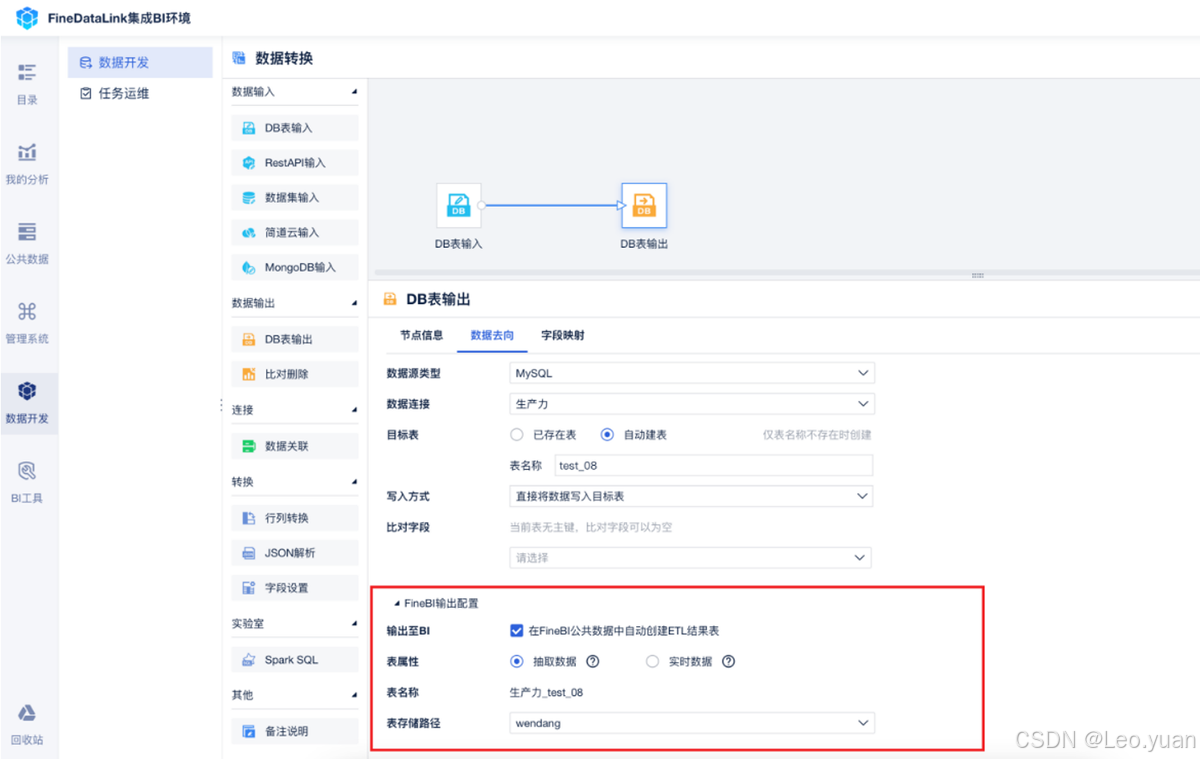Select the 实时数据 radio button
The width and height of the screenshot is (1200, 759).
653,661
